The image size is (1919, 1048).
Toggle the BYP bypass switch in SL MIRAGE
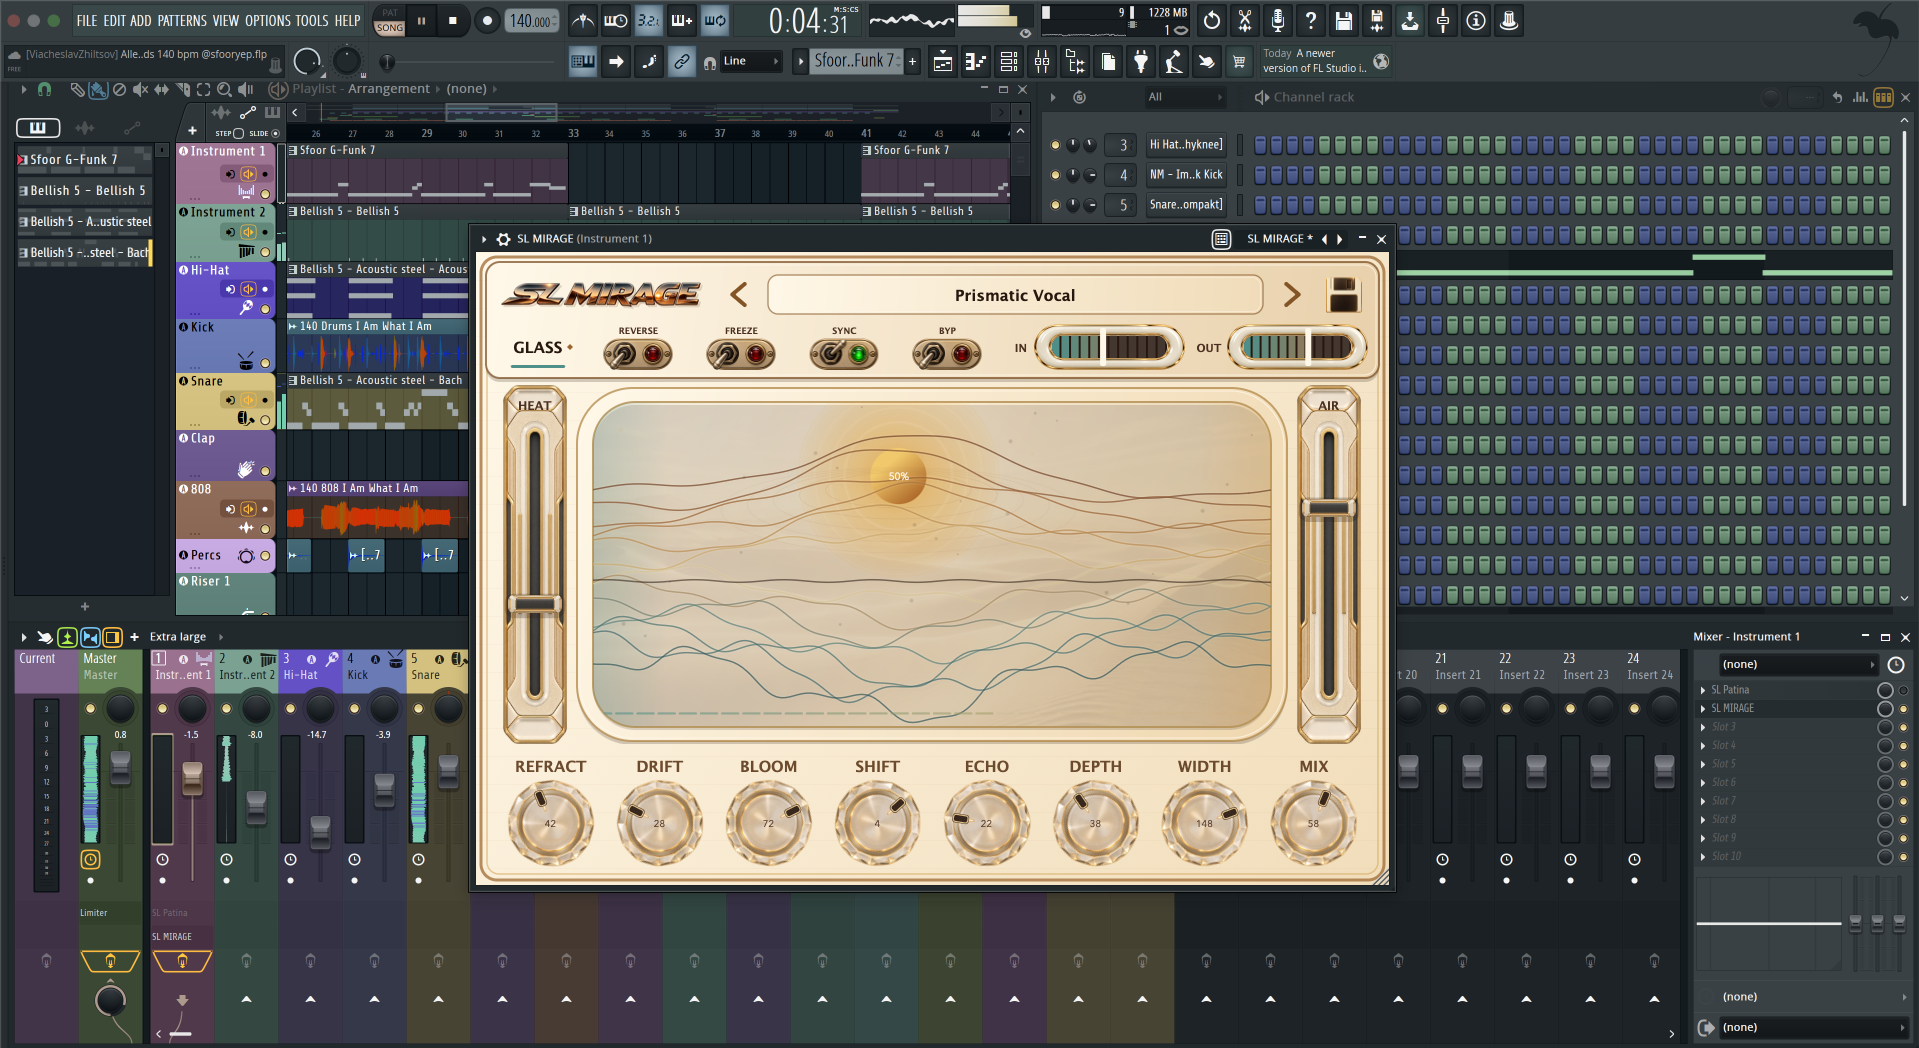tap(946, 354)
